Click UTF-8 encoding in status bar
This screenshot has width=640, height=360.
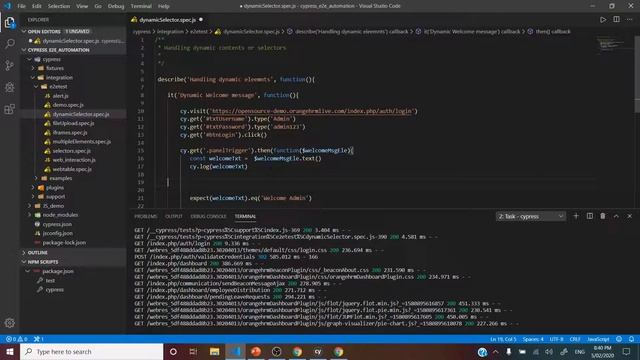tap(556, 339)
